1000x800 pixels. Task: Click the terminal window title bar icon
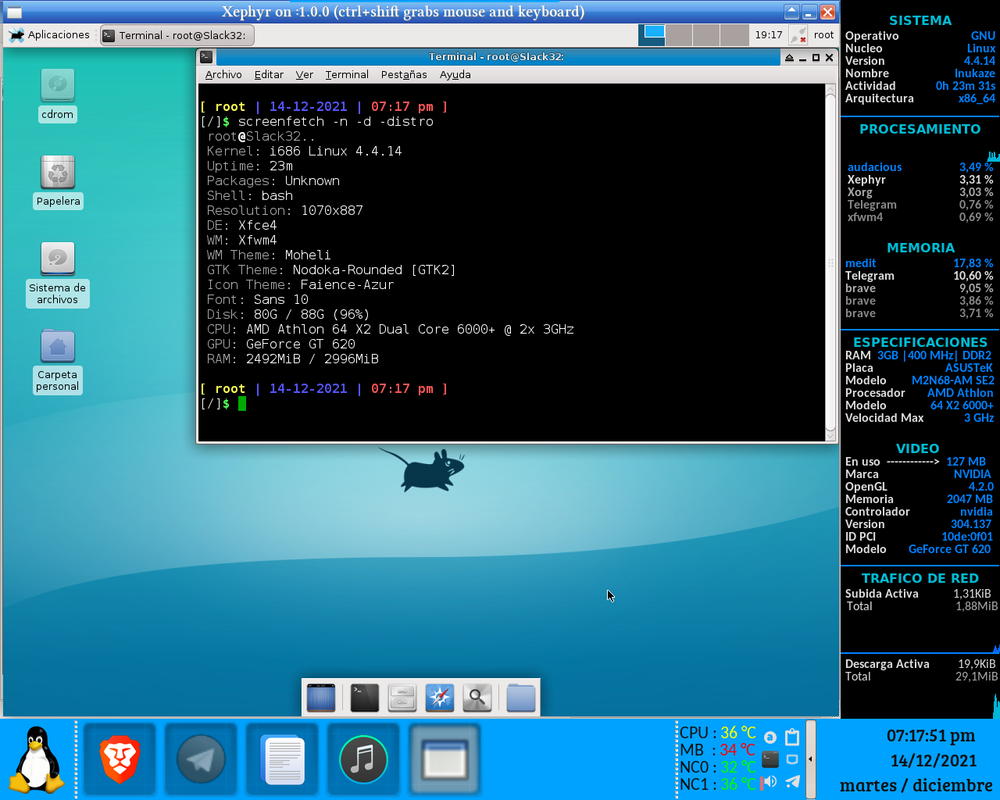click(206, 57)
